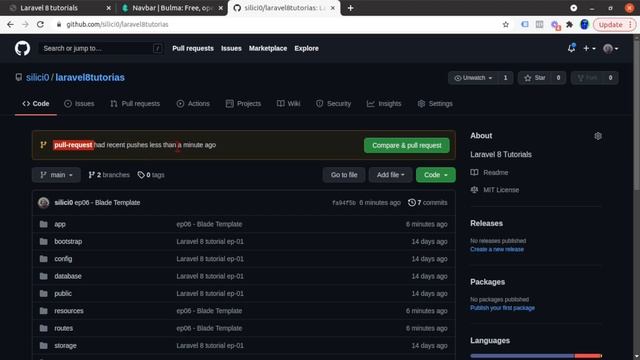Click the config folder icon
Viewport: 640px width, 360px height.
pyautogui.click(x=44, y=259)
